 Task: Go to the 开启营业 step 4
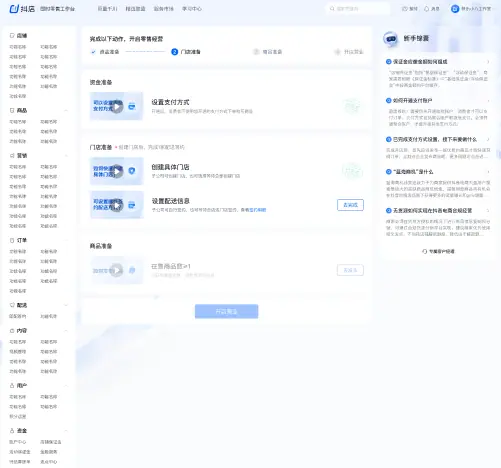point(349,52)
